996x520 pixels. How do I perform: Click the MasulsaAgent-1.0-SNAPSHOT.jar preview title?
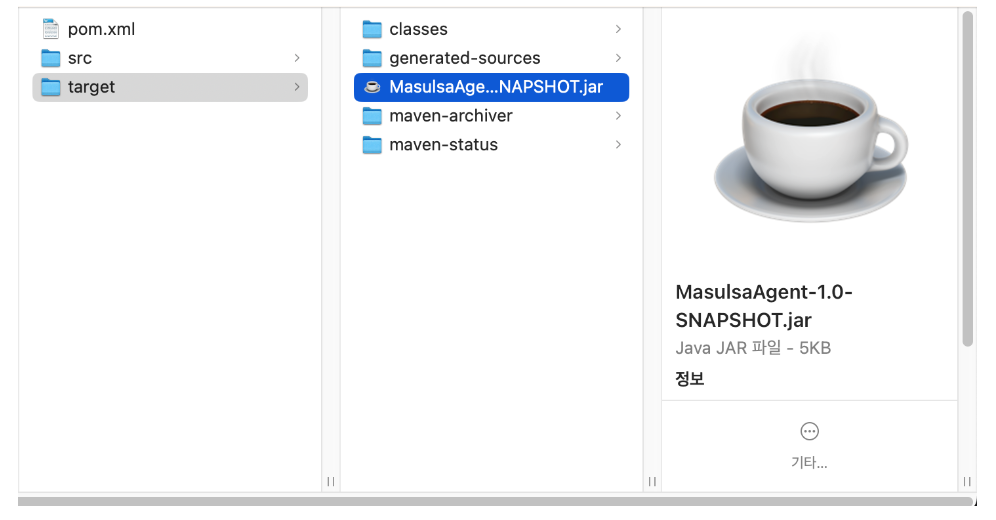click(764, 306)
